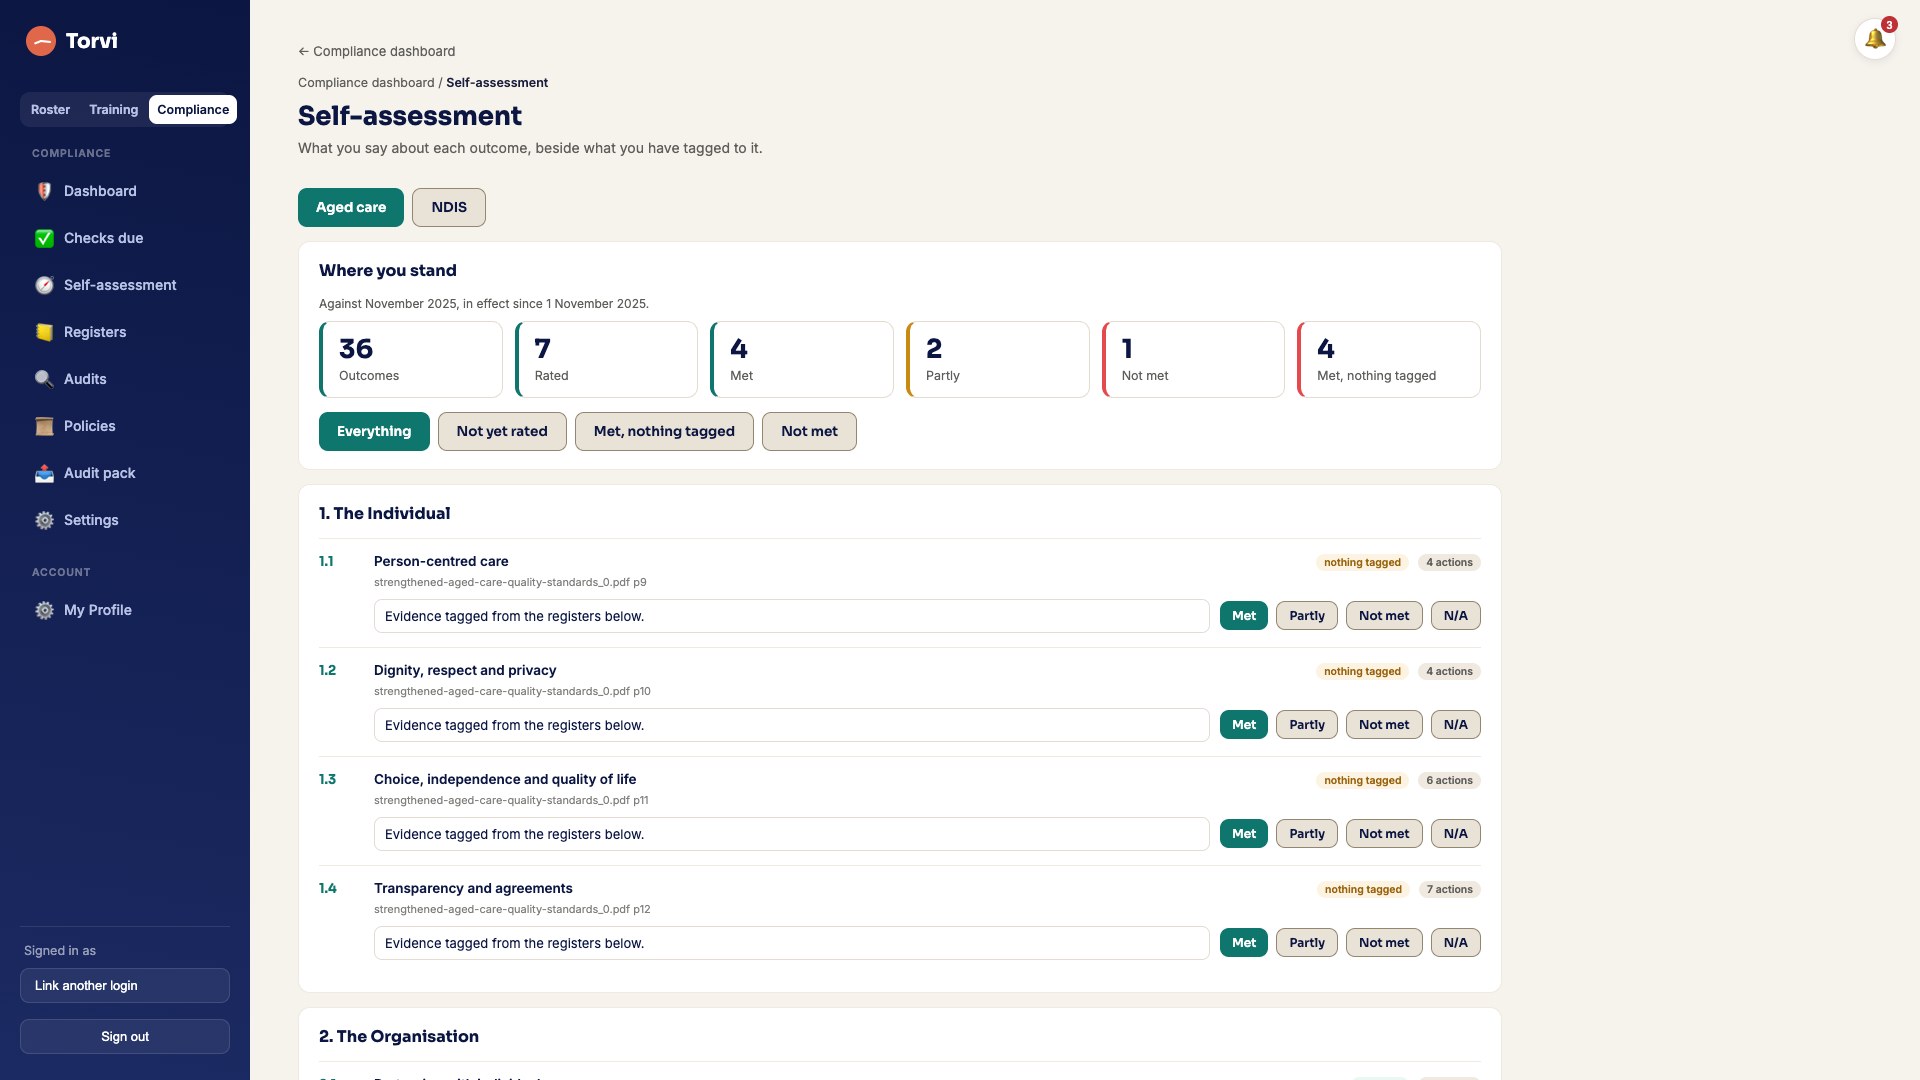This screenshot has width=1920, height=1080.
Task: Click the My Profile gear icon
Action: 44,610
